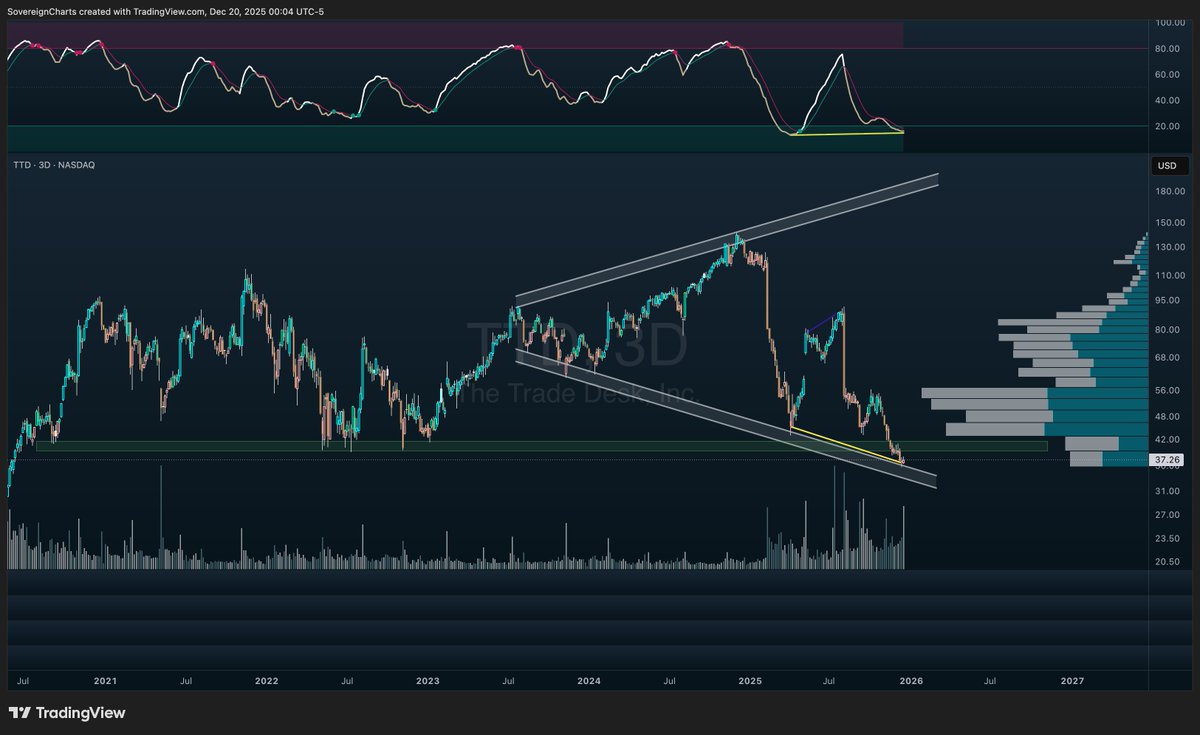
Task: Select the upper rising channel line
Action: [727, 238]
